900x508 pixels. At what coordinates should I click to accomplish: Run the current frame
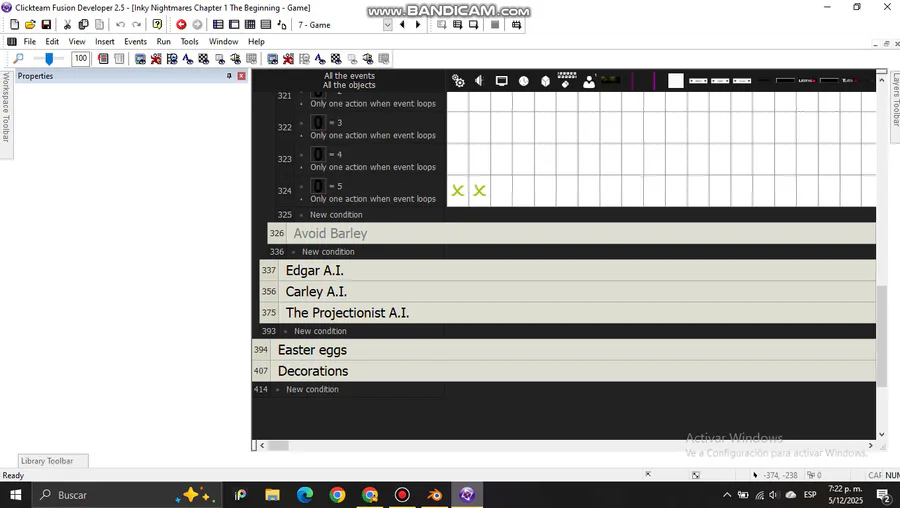point(474,25)
